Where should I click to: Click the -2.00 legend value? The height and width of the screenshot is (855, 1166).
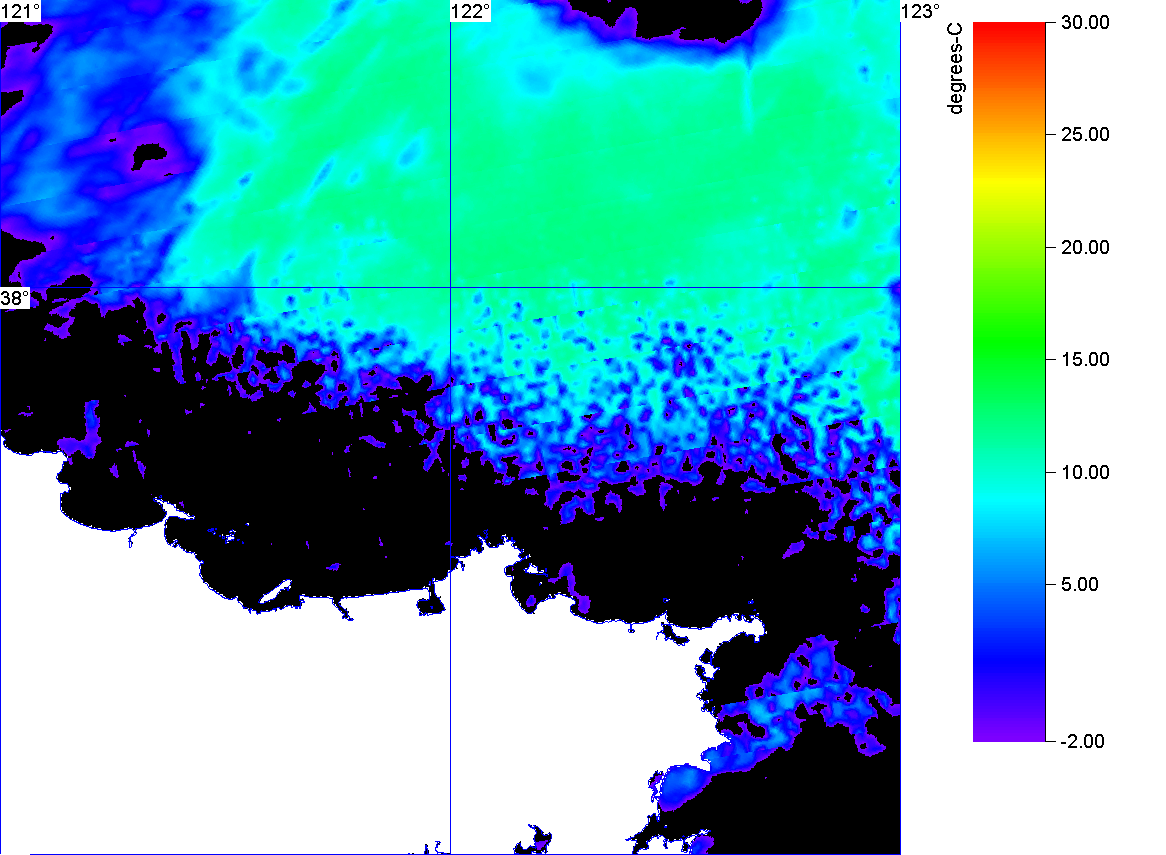(x=1082, y=741)
